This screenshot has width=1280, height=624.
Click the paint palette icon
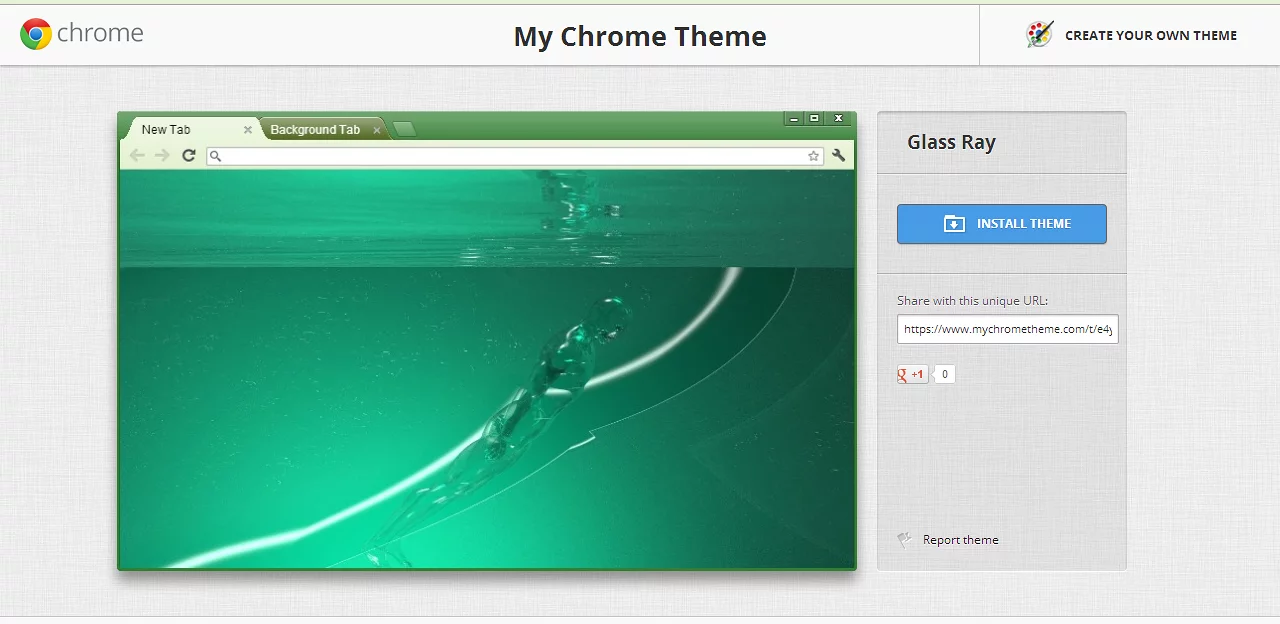click(1040, 35)
